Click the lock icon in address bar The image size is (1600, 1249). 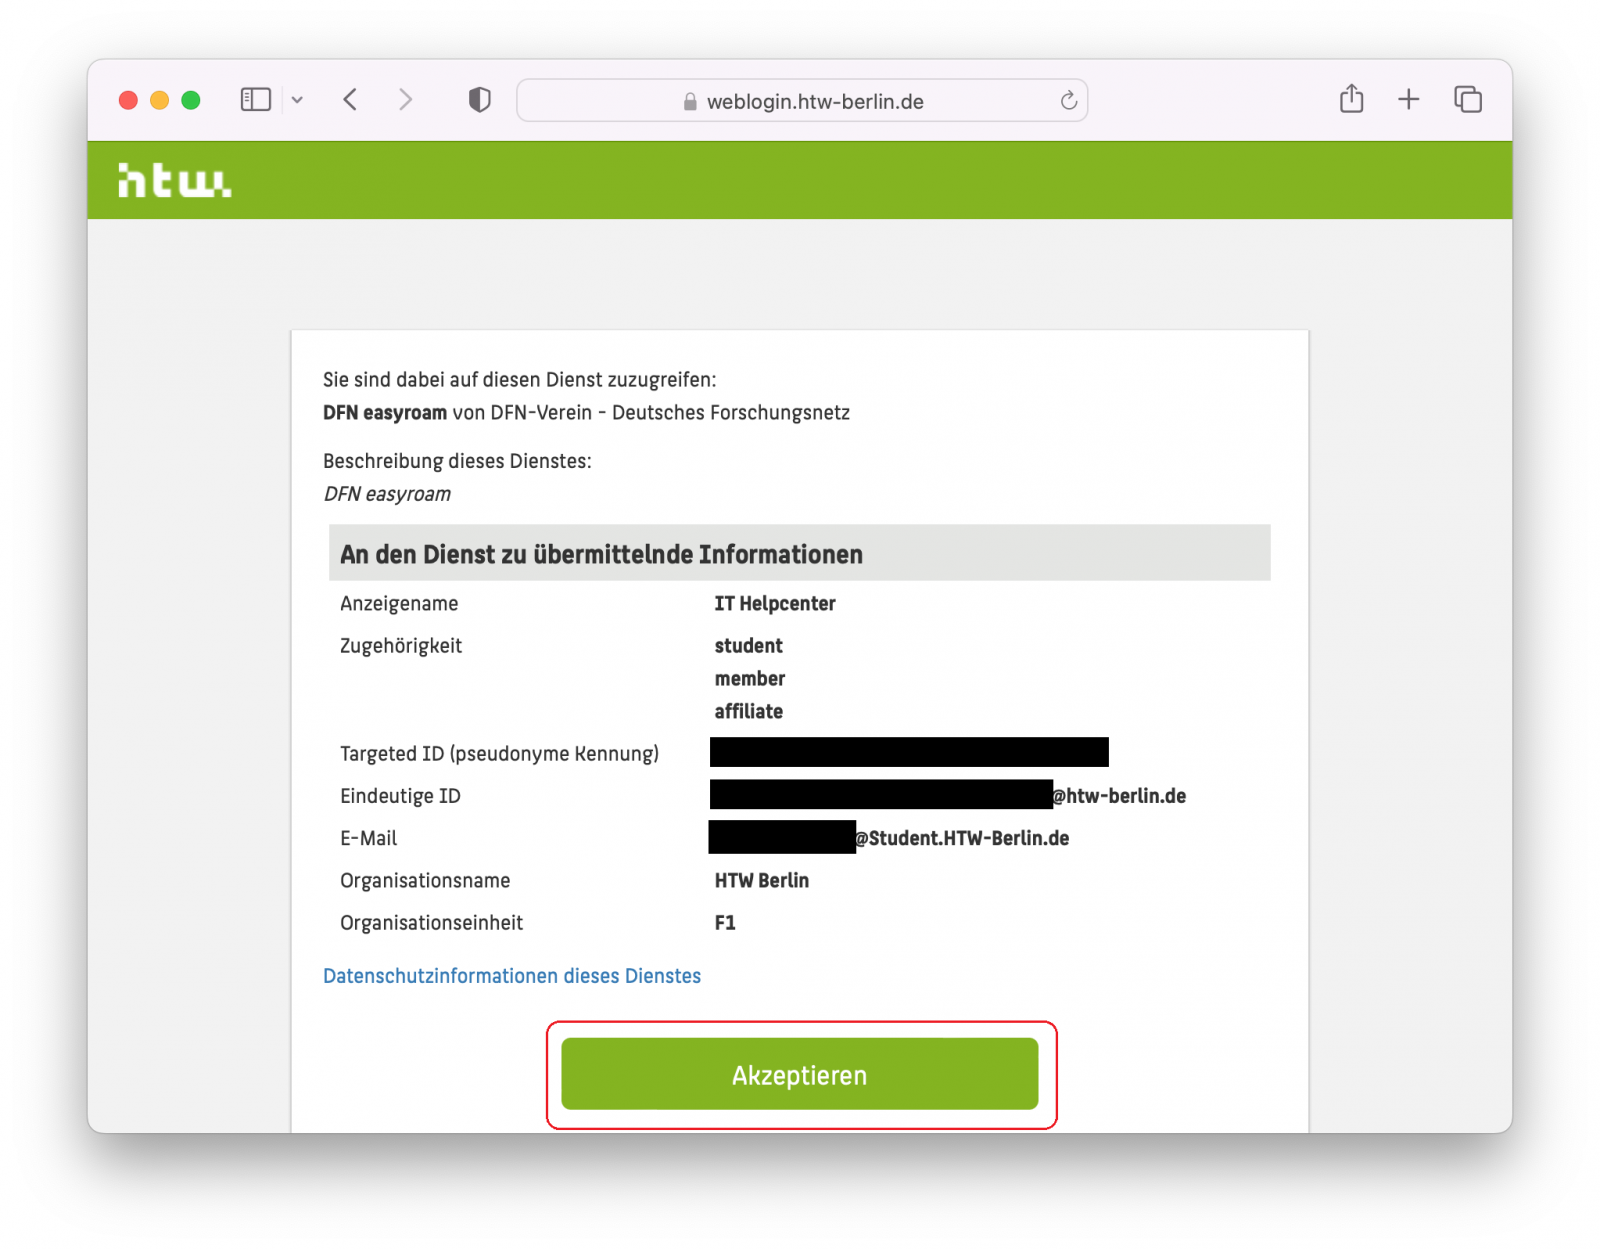[690, 102]
